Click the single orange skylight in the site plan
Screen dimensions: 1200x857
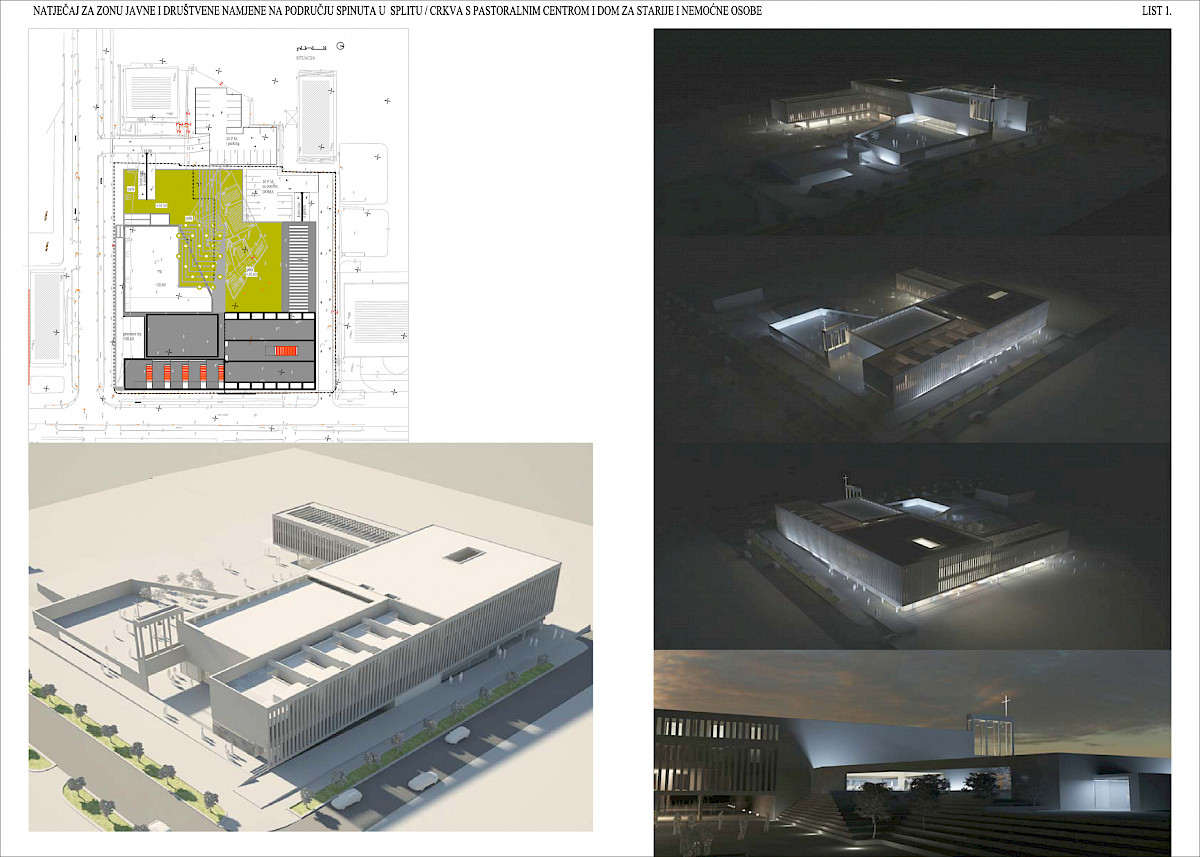[x=287, y=350]
